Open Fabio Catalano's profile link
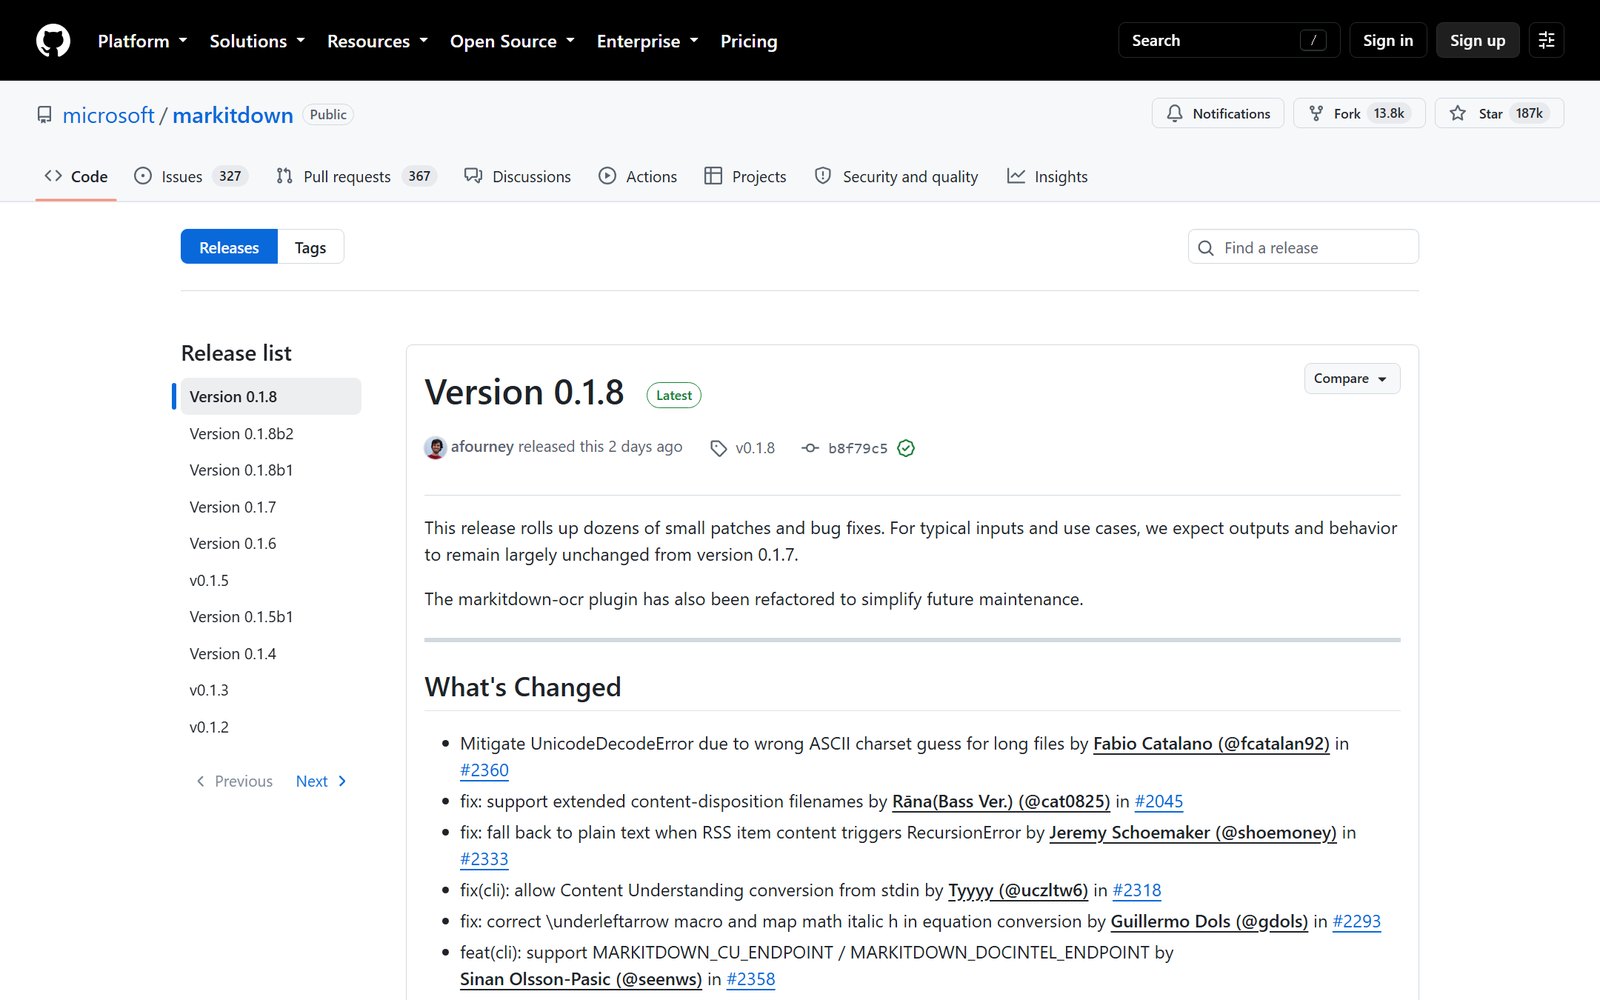Viewport: 1600px width, 1000px height. click(x=1211, y=744)
